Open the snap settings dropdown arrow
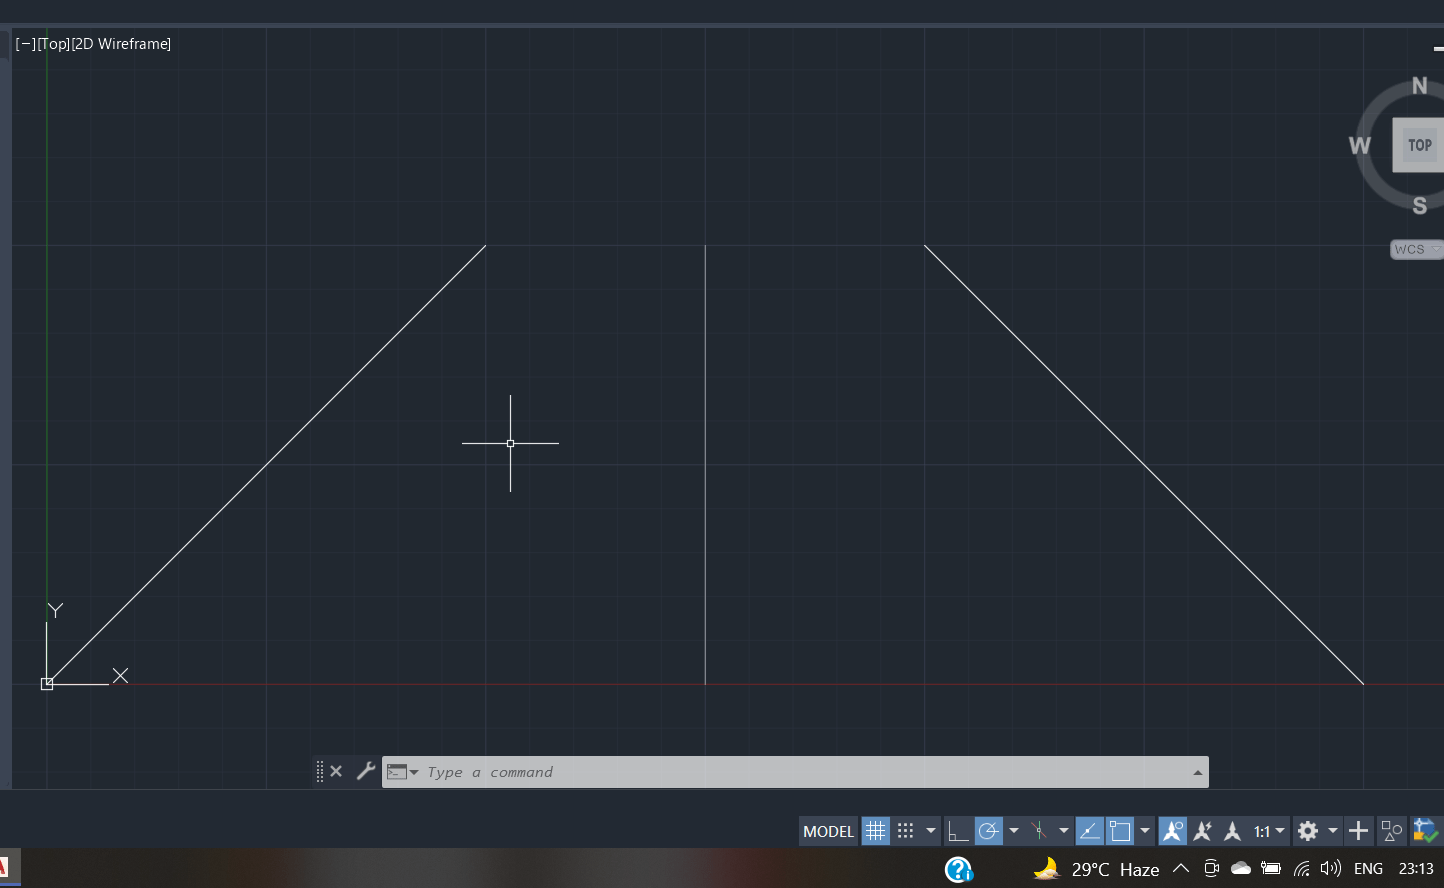This screenshot has height=888, width=1444. click(929, 831)
